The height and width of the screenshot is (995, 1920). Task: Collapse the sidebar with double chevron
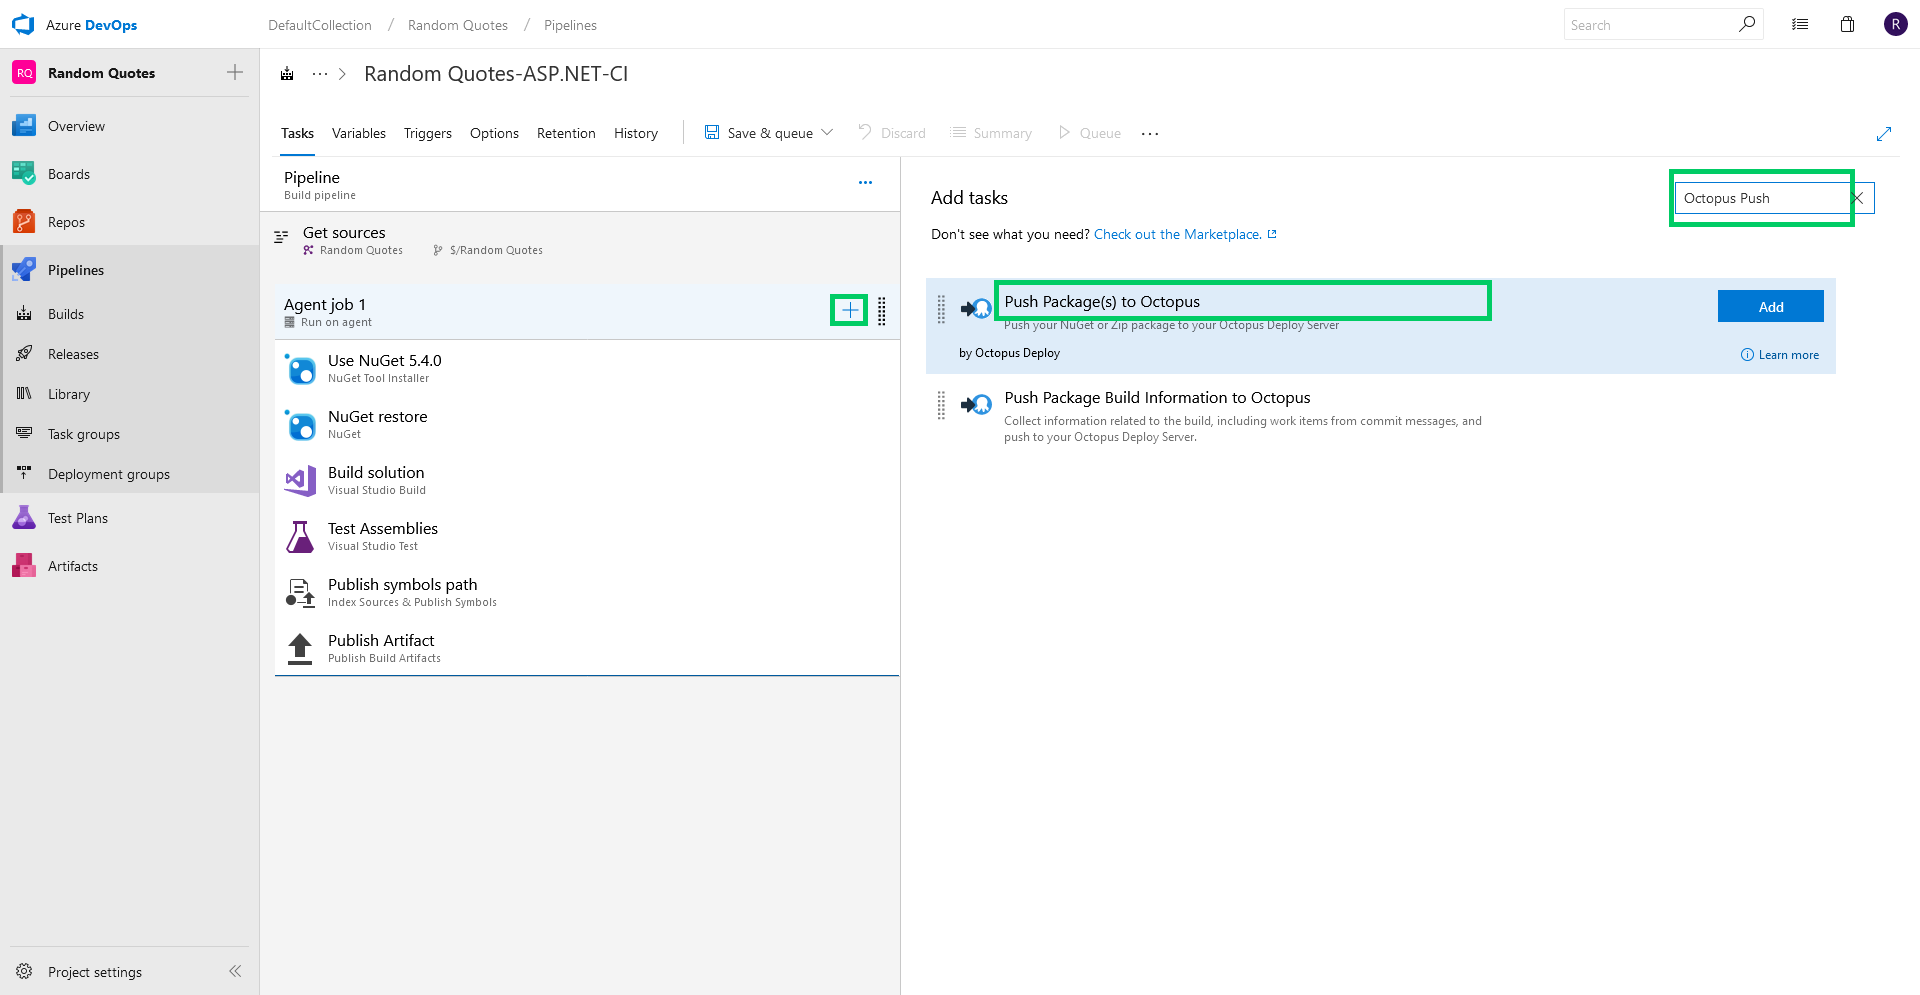(235, 971)
